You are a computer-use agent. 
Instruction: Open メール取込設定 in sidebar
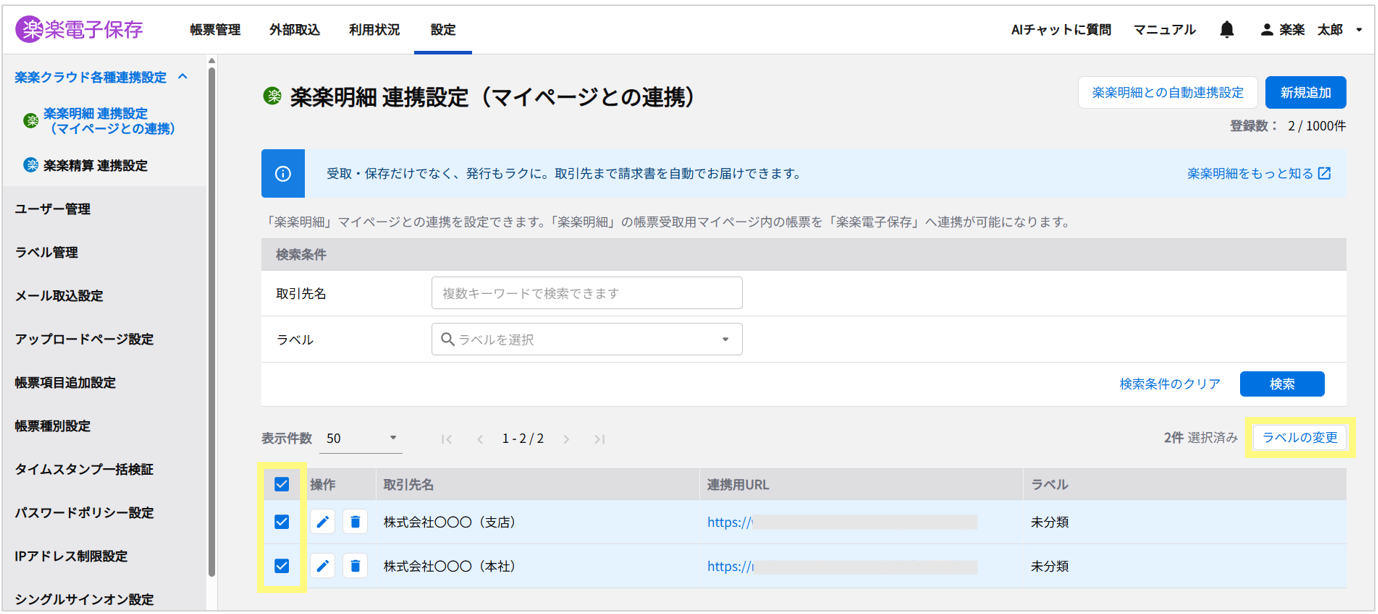(58, 296)
